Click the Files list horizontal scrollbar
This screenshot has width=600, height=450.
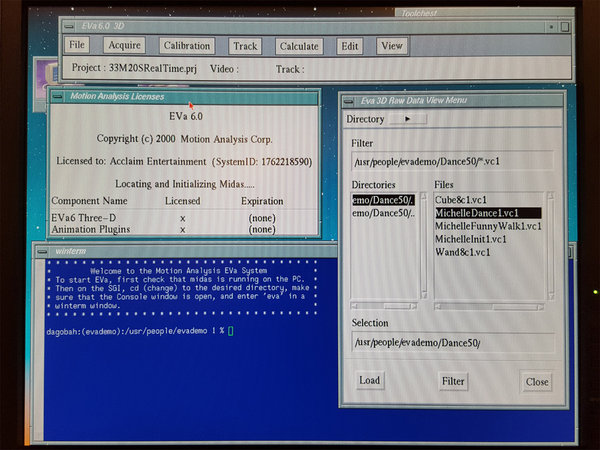pyautogui.click(x=489, y=307)
